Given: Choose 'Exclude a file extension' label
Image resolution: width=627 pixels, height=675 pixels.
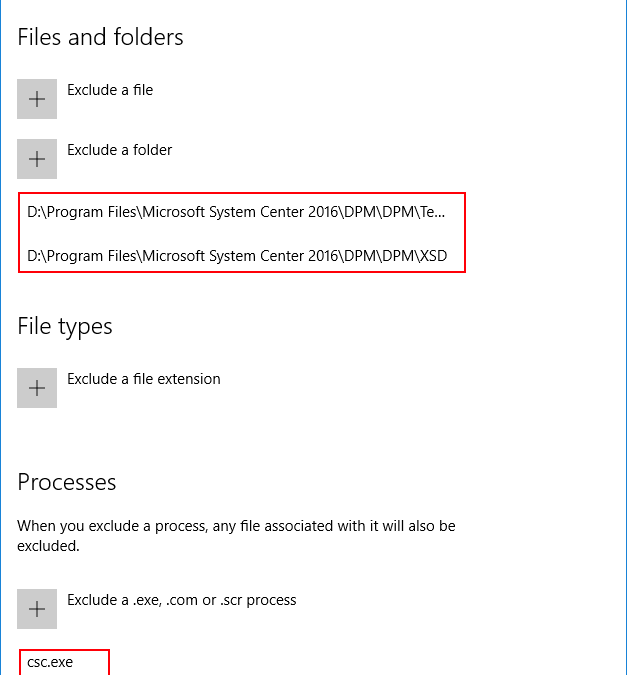Looking at the screenshot, I should pos(143,379).
